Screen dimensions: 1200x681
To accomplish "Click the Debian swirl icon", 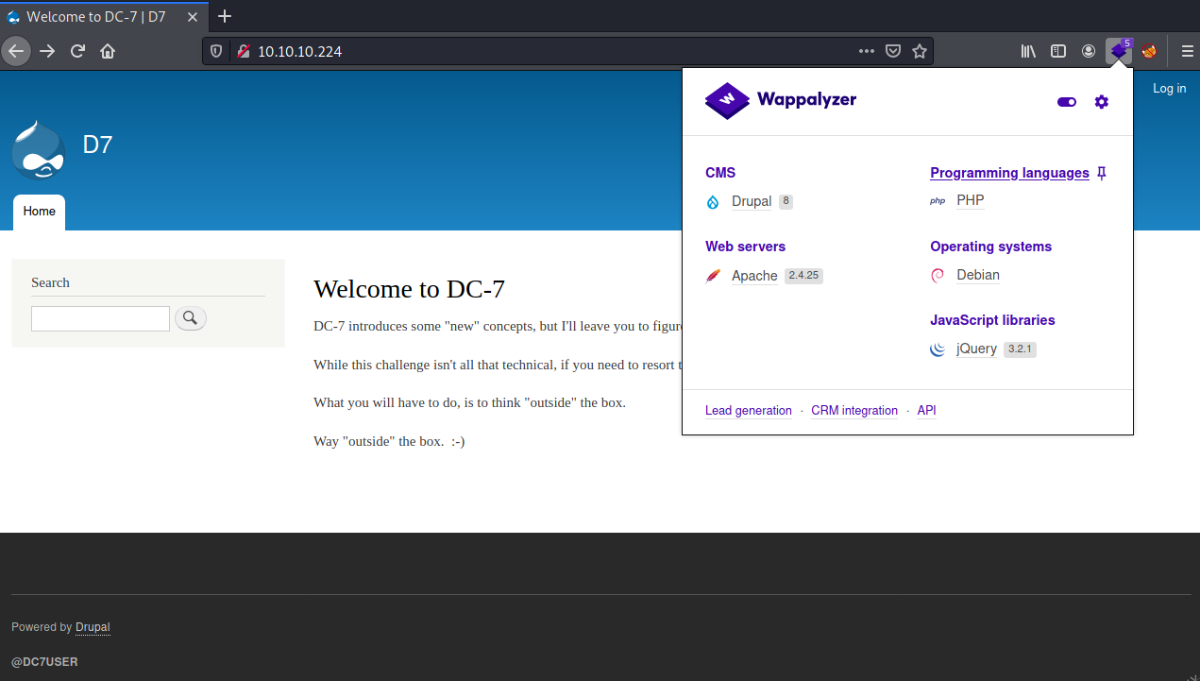I will point(938,275).
